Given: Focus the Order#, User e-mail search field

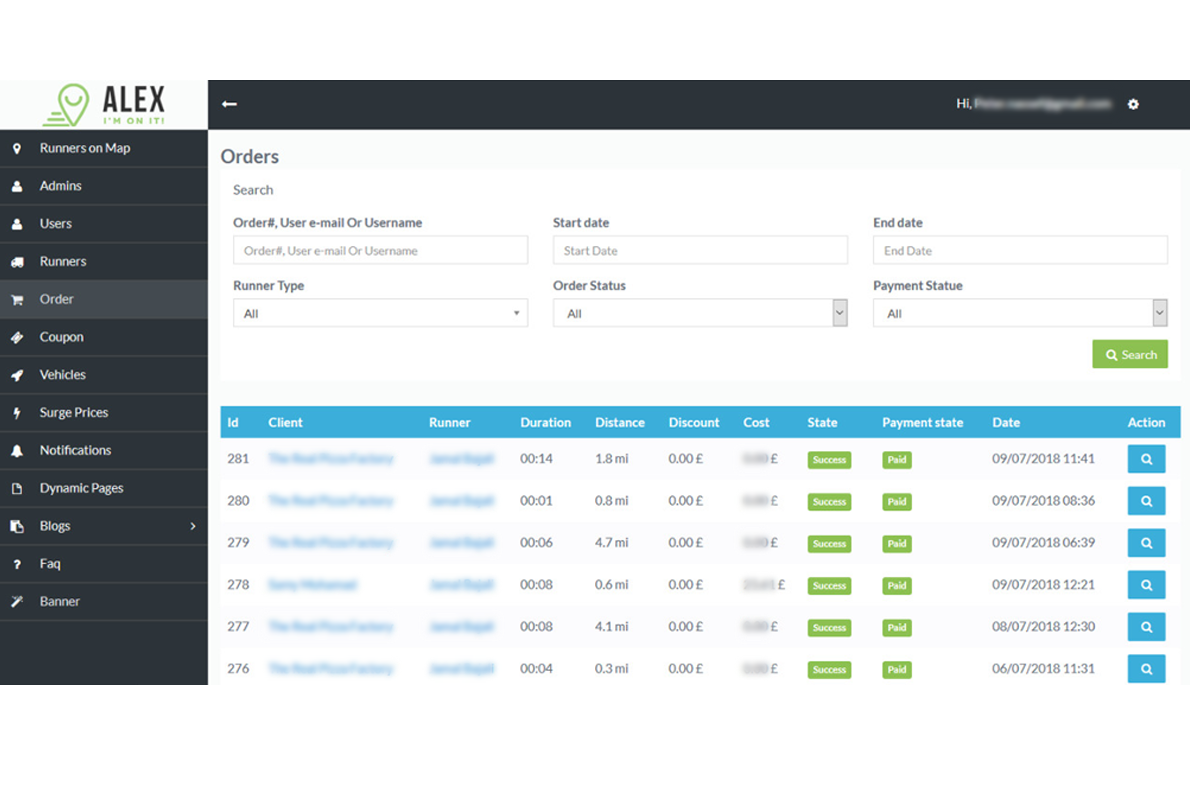Looking at the screenshot, I should pos(380,250).
